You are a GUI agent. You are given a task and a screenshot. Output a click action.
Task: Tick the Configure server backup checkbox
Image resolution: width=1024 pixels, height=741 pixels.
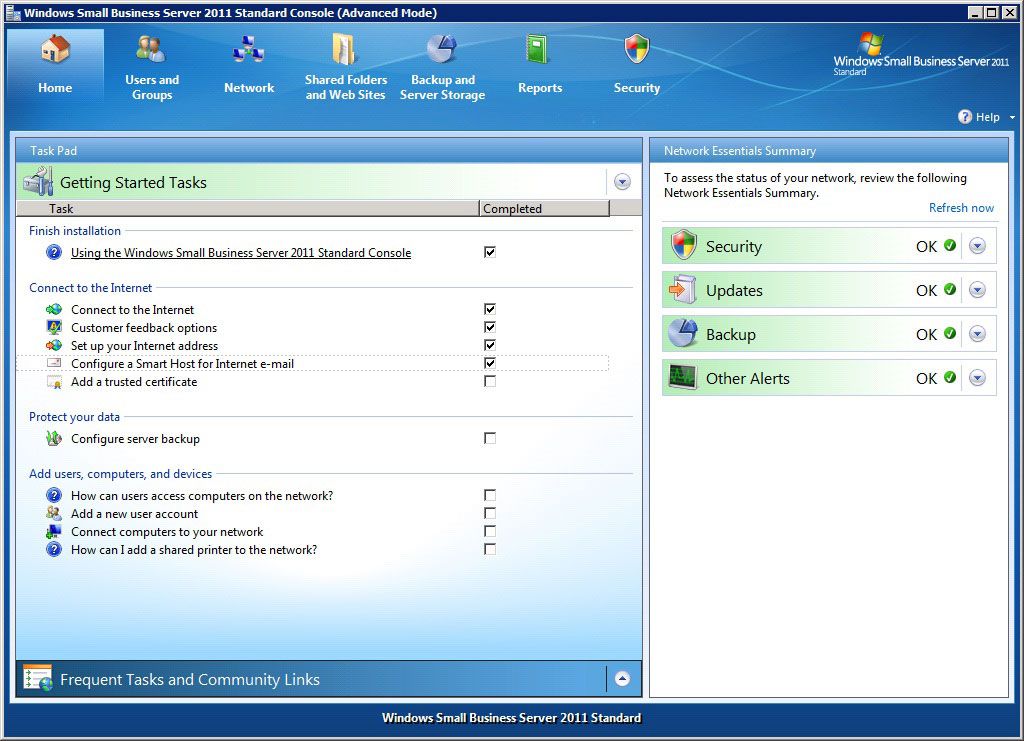click(490, 438)
